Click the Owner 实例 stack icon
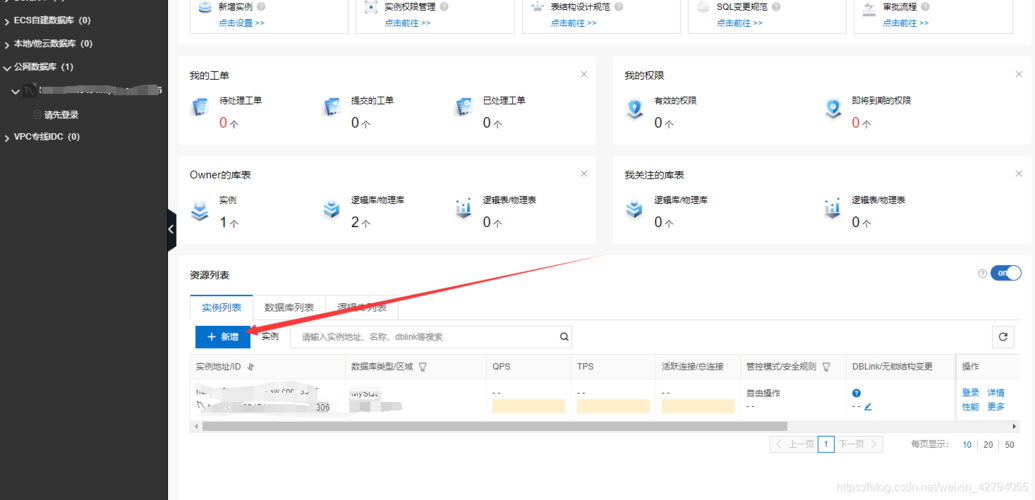Viewport: 1035px width, 500px height. click(199, 209)
